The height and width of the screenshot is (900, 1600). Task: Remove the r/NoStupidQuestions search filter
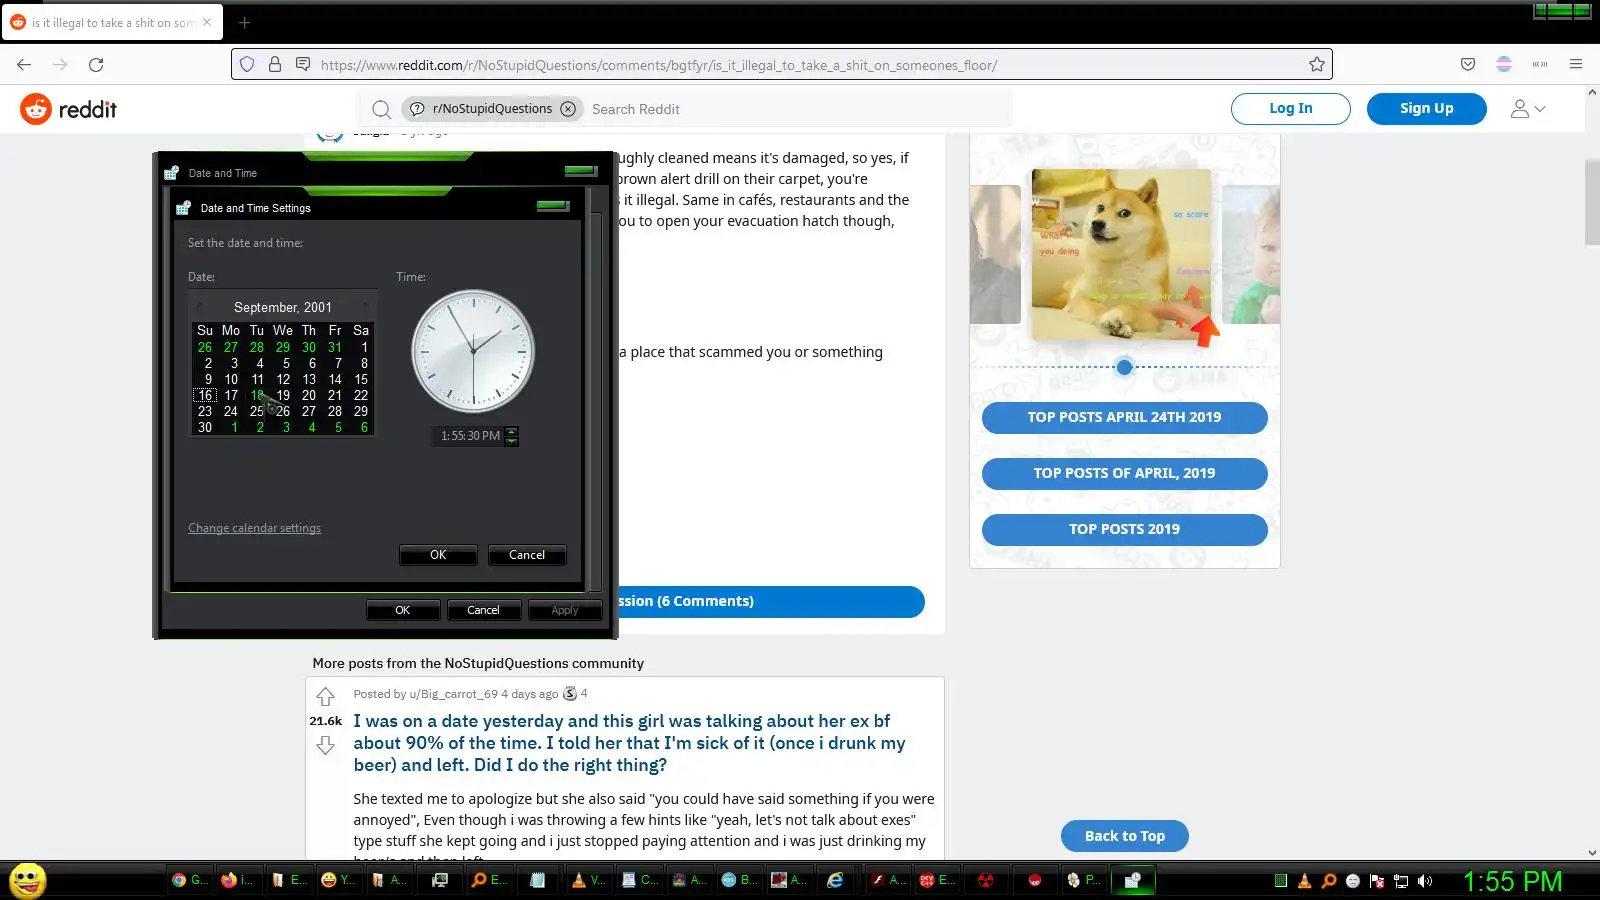[568, 109]
